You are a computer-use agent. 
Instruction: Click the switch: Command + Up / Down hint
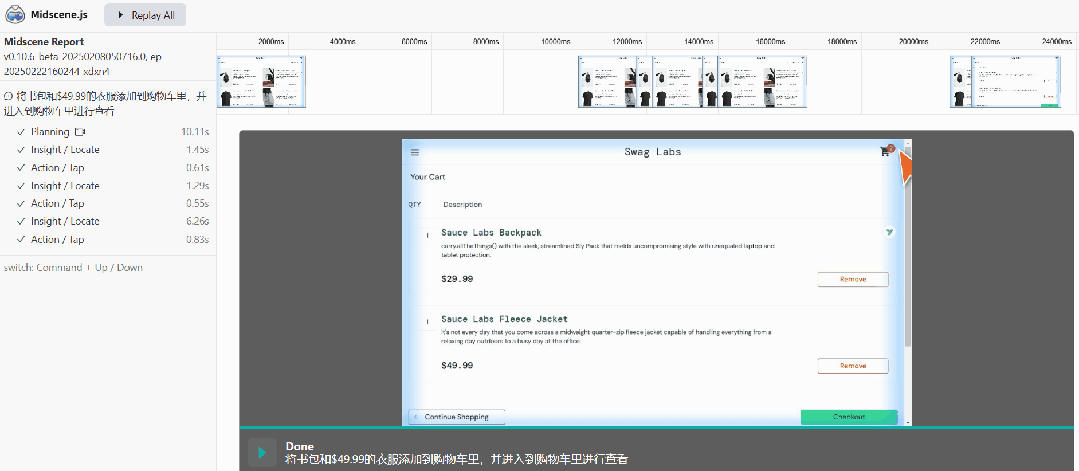pyautogui.click(x=73, y=267)
